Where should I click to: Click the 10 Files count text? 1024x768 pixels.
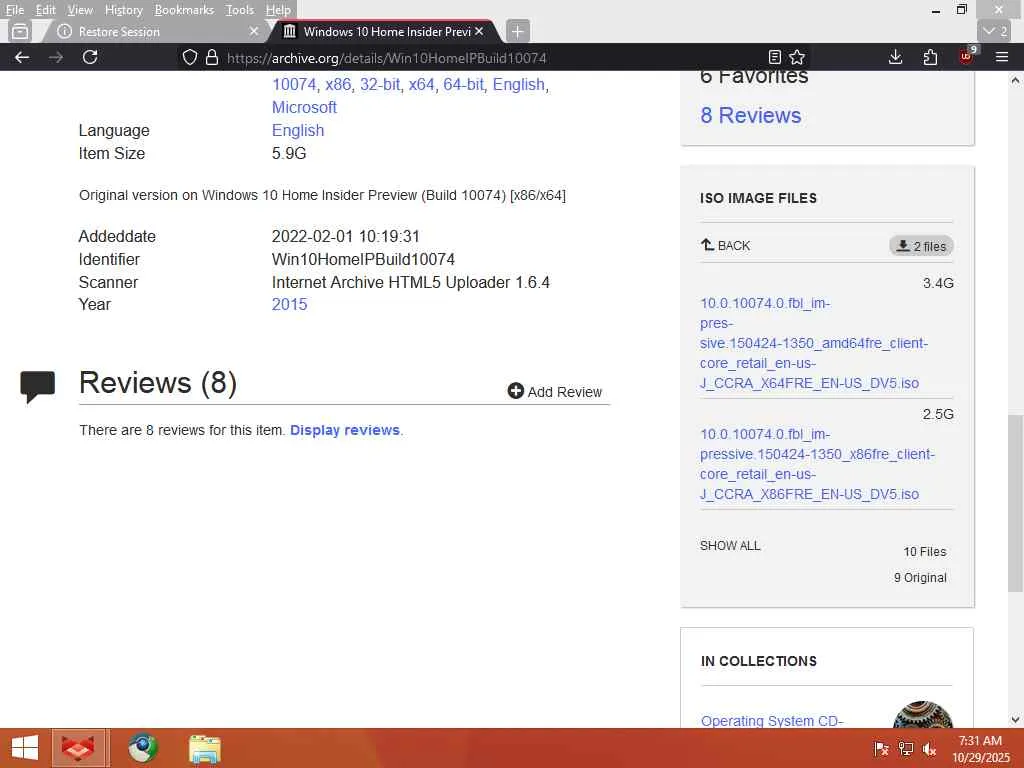(x=925, y=552)
